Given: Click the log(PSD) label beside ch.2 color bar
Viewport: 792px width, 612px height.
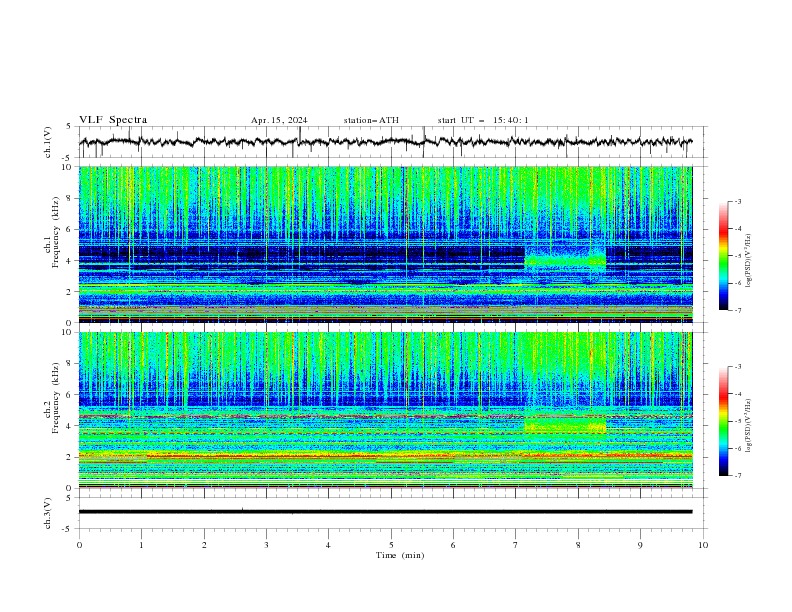Looking at the screenshot, I should pyautogui.click(x=748, y=425).
